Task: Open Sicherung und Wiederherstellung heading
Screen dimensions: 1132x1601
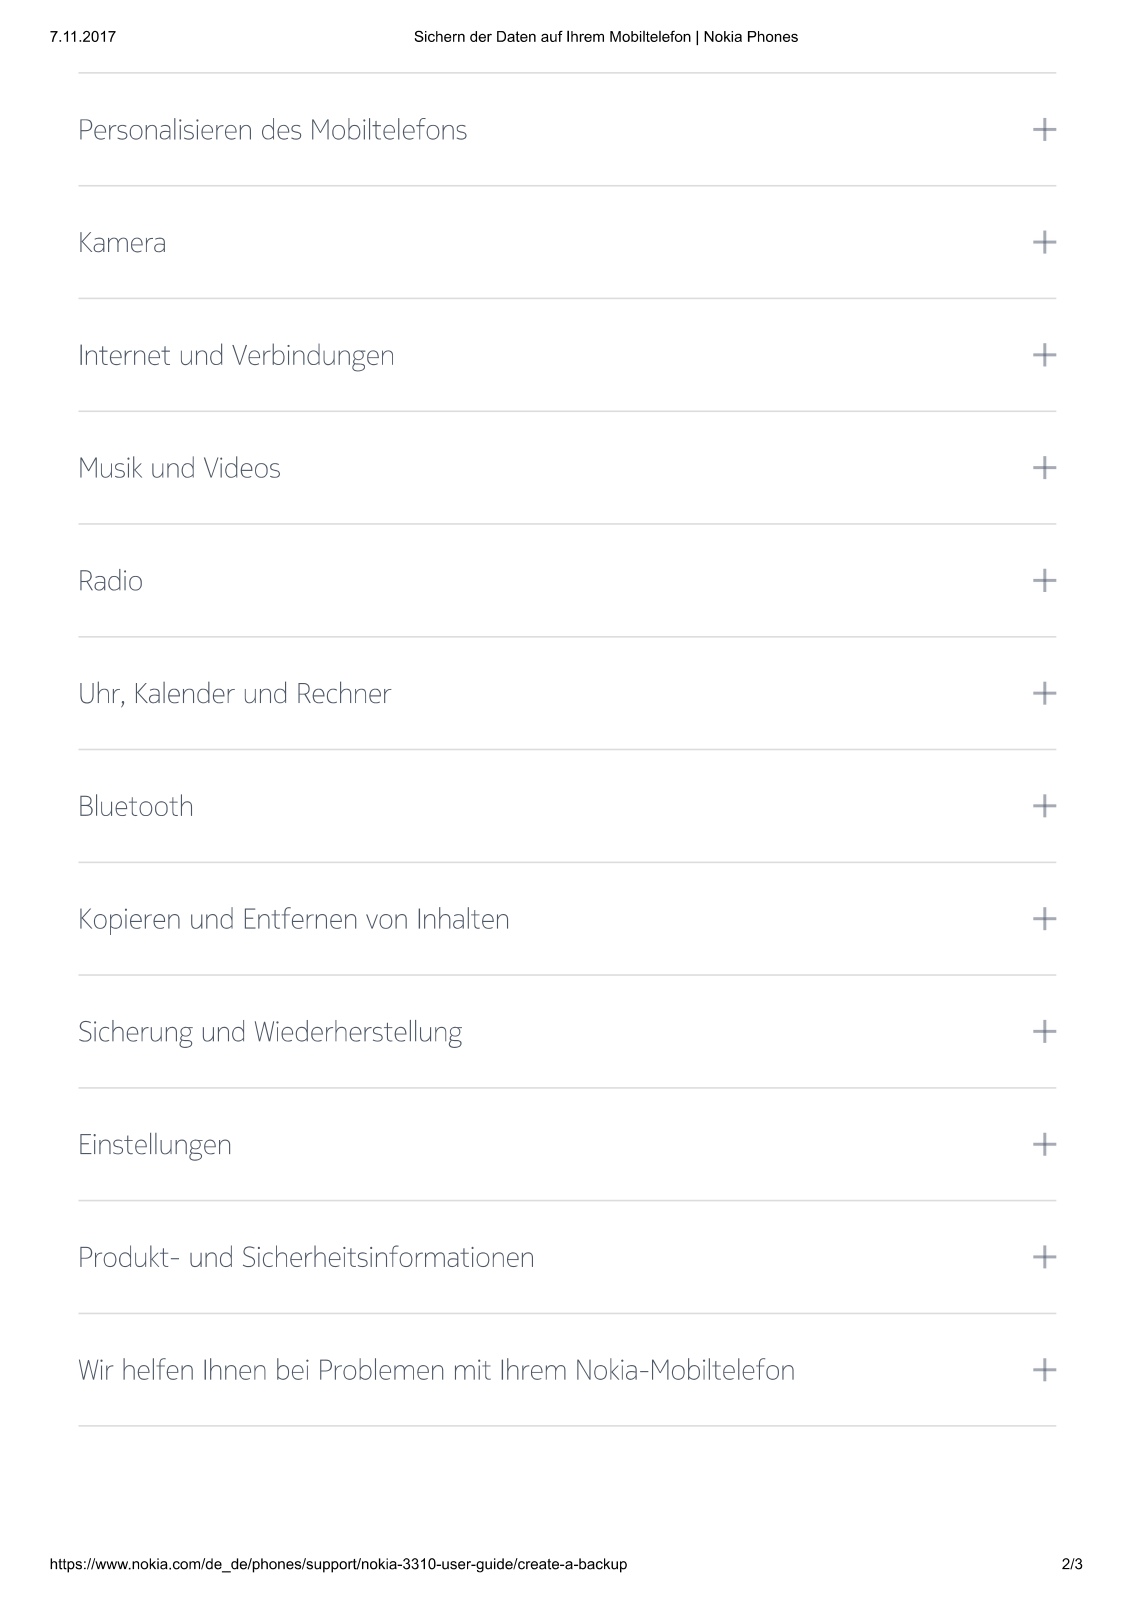Action: click(270, 1032)
